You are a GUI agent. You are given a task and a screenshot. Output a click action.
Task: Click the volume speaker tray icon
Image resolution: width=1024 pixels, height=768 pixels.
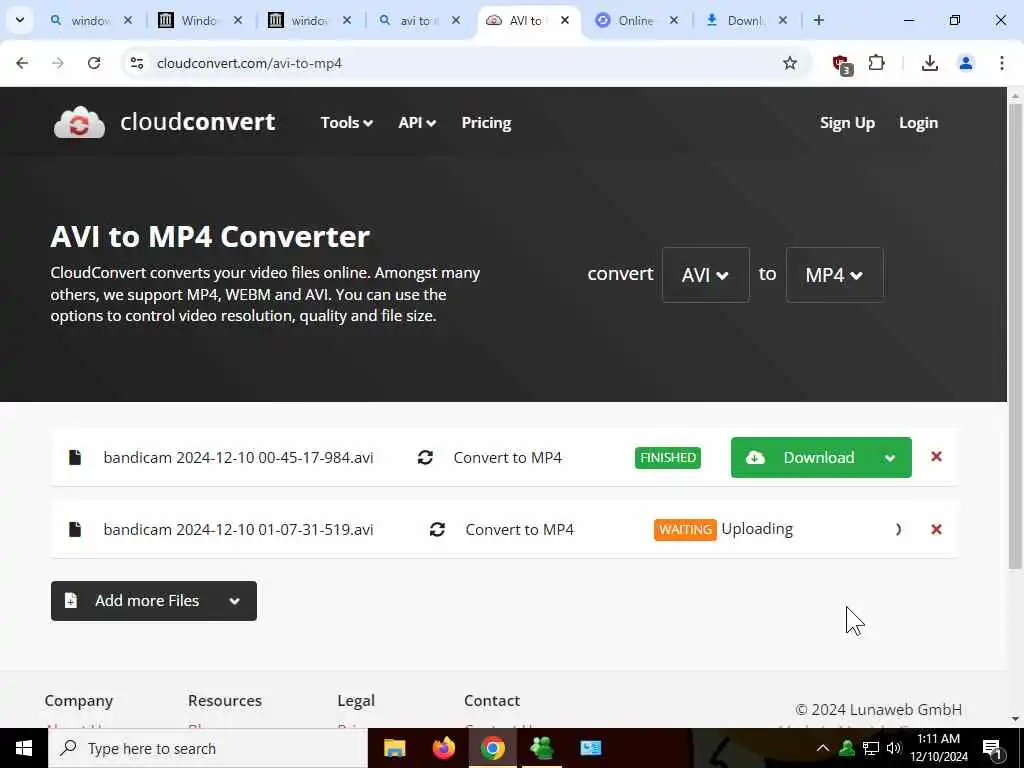894,748
